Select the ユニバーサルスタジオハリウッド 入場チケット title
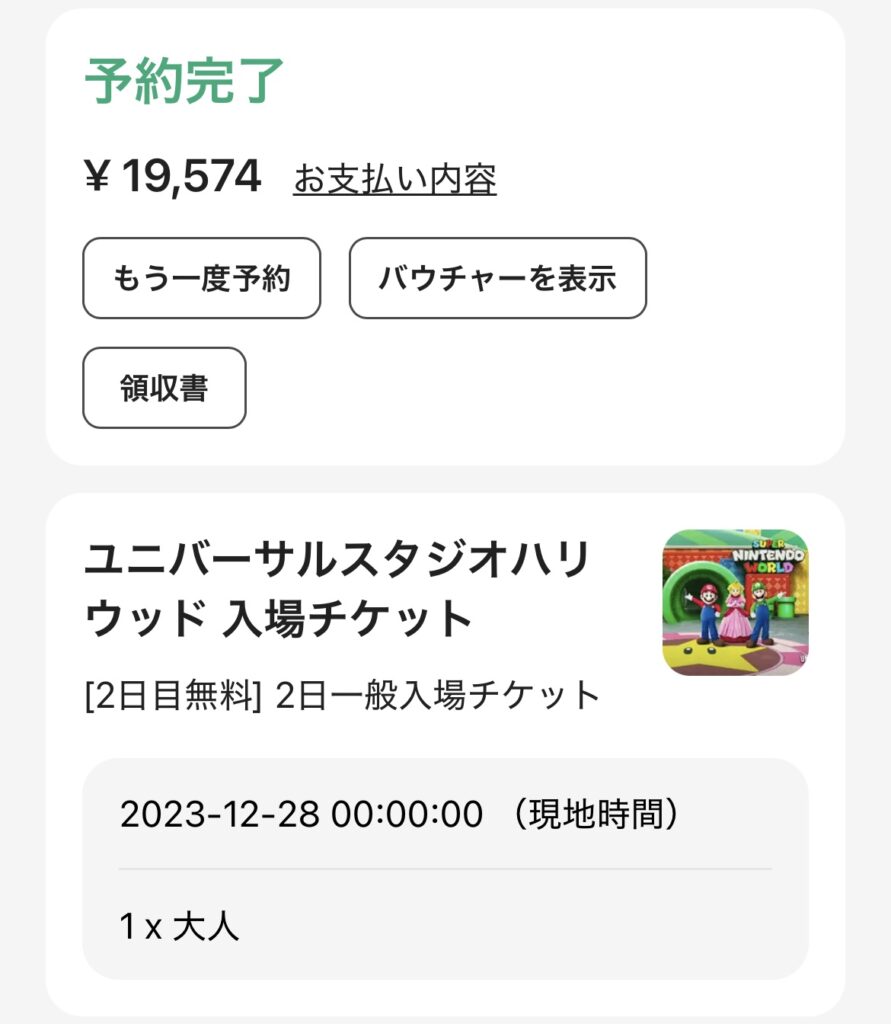 [x=338, y=588]
